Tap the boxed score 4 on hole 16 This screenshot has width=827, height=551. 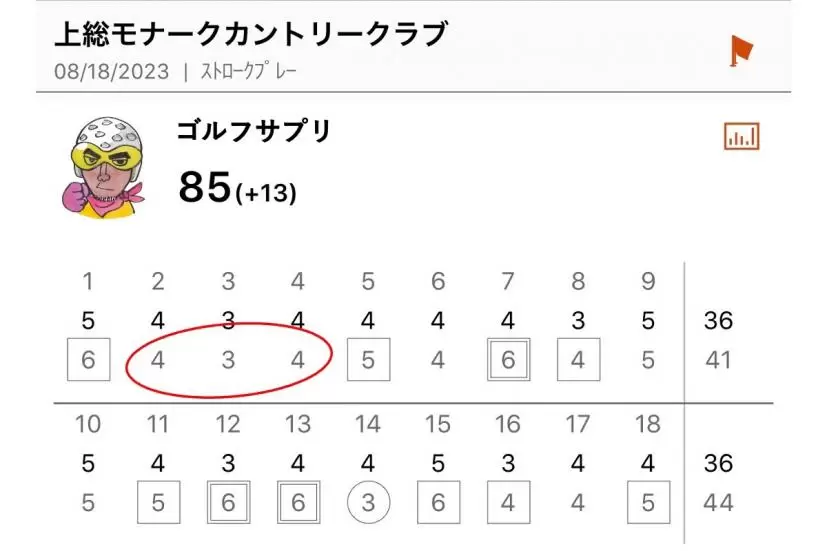pos(508,503)
